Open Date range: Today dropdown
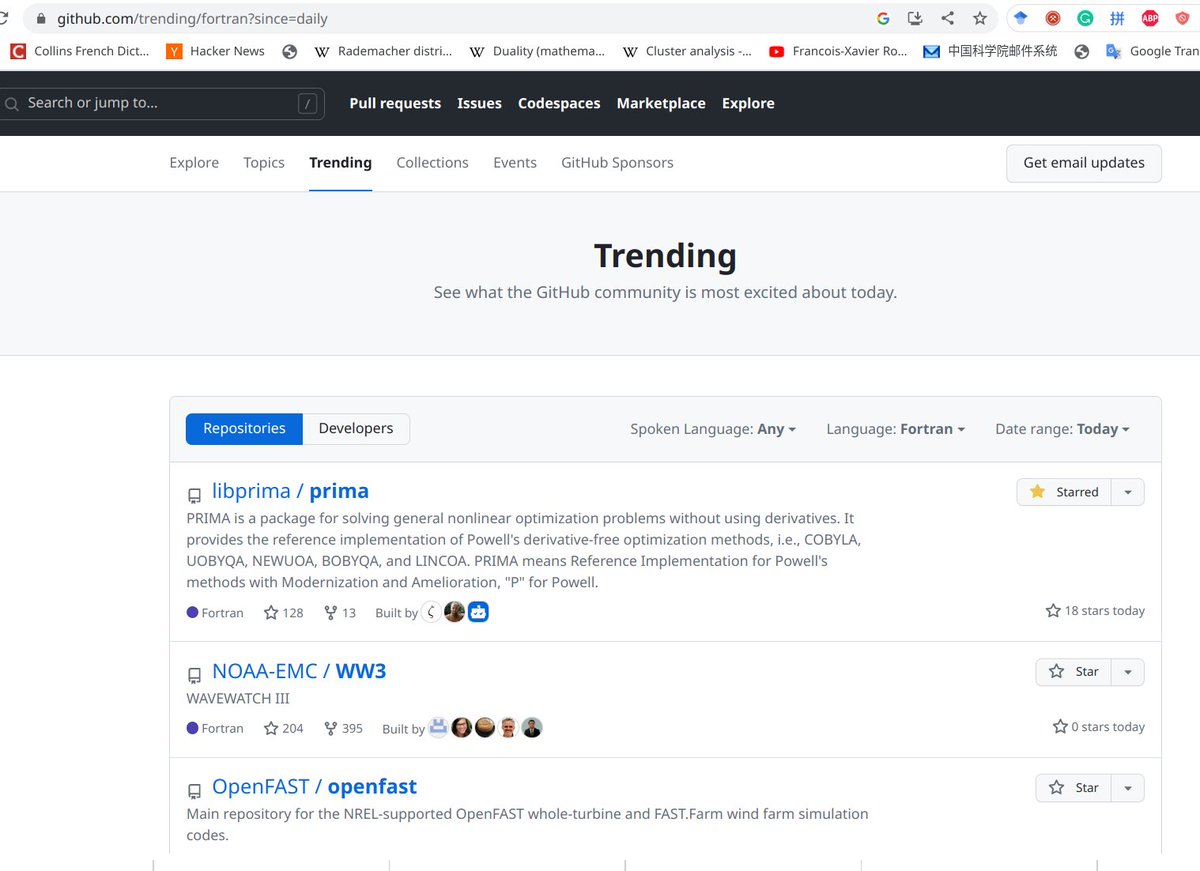The width and height of the screenshot is (1200, 871). click(1062, 429)
